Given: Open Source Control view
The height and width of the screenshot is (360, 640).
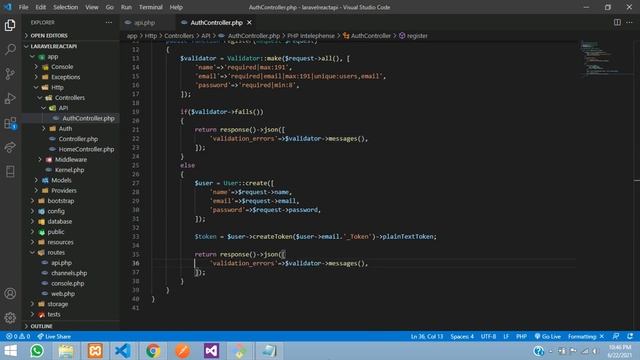Looking at the screenshot, I should [10, 74].
